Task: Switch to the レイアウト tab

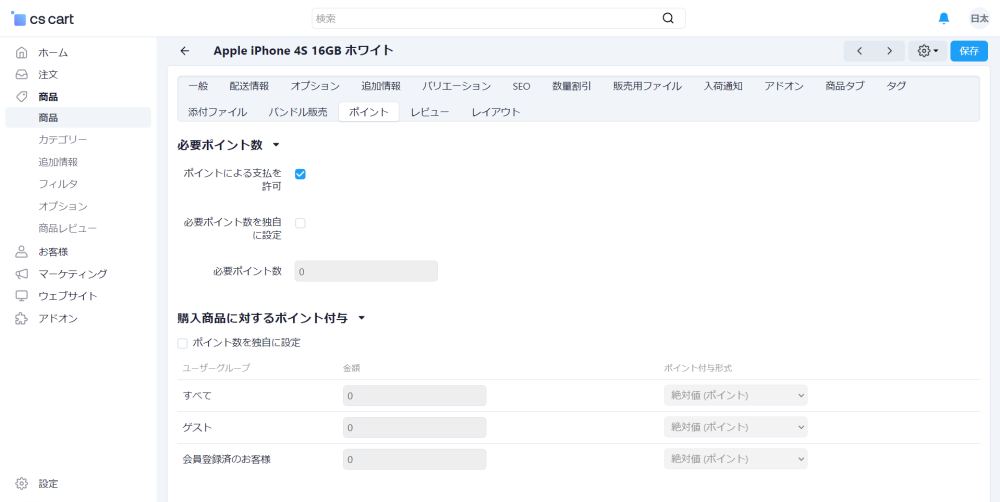Action: [496, 112]
